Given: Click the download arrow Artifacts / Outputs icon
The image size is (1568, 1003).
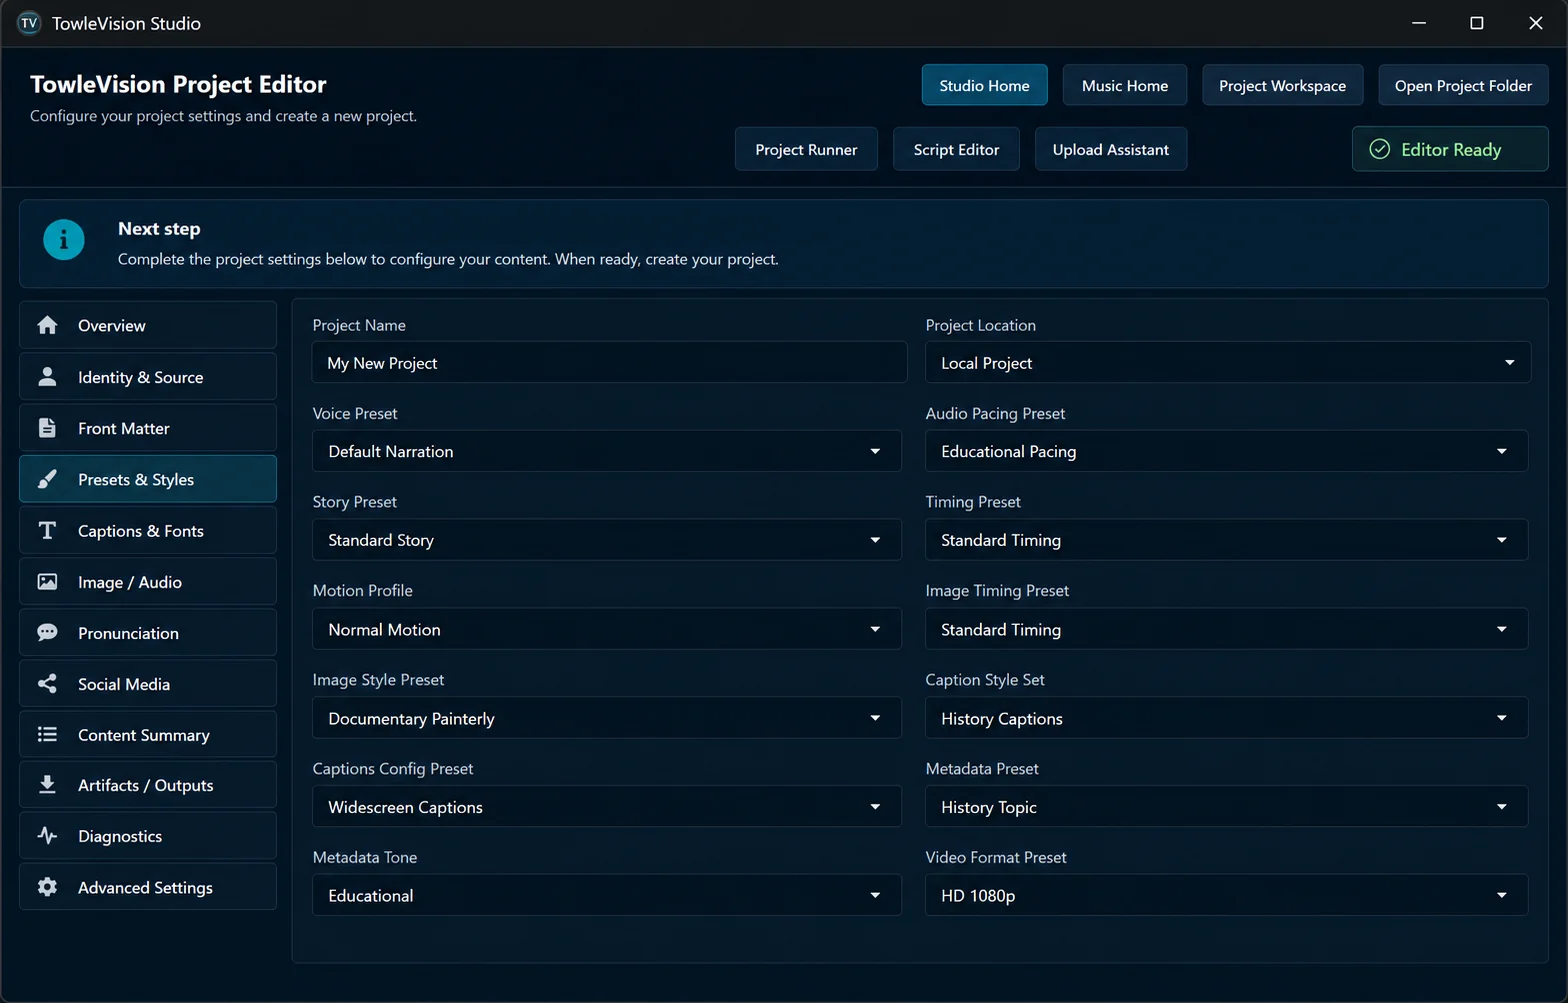Looking at the screenshot, I should coord(47,784).
